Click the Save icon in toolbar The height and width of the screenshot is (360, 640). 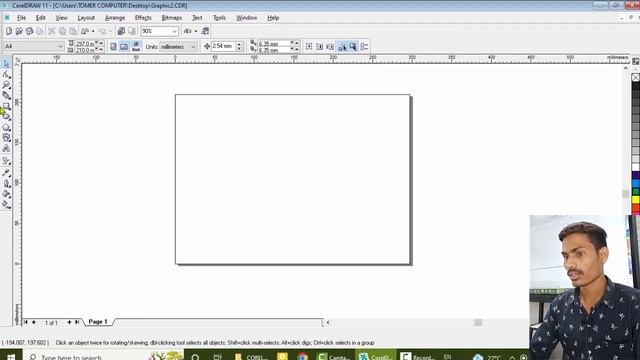[29, 31]
